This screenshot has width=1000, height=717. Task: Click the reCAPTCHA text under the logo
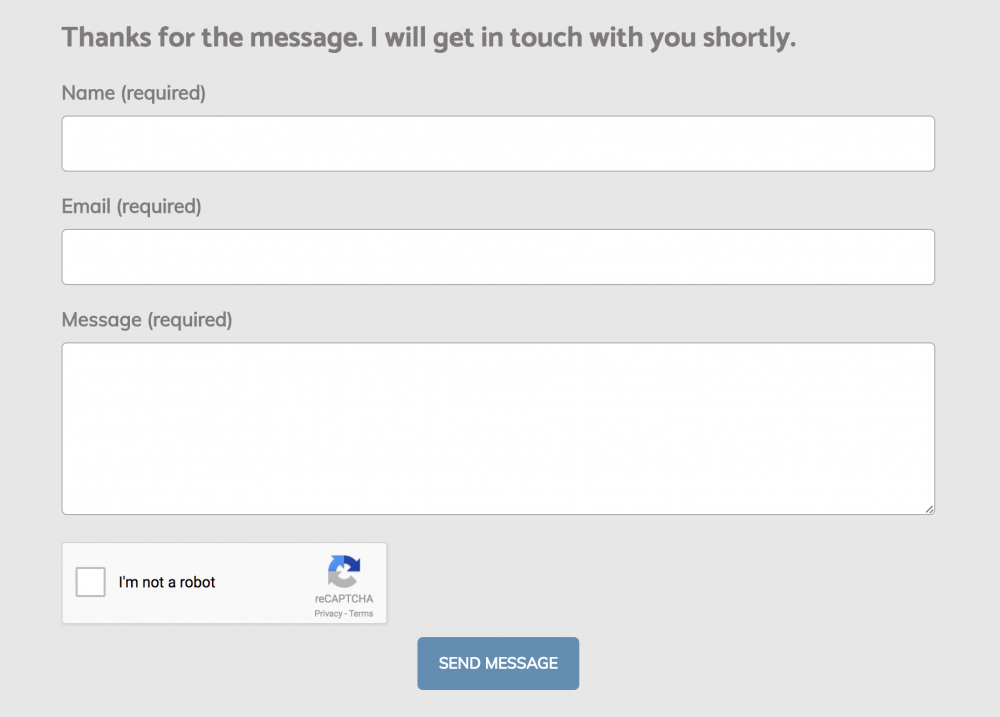344,599
